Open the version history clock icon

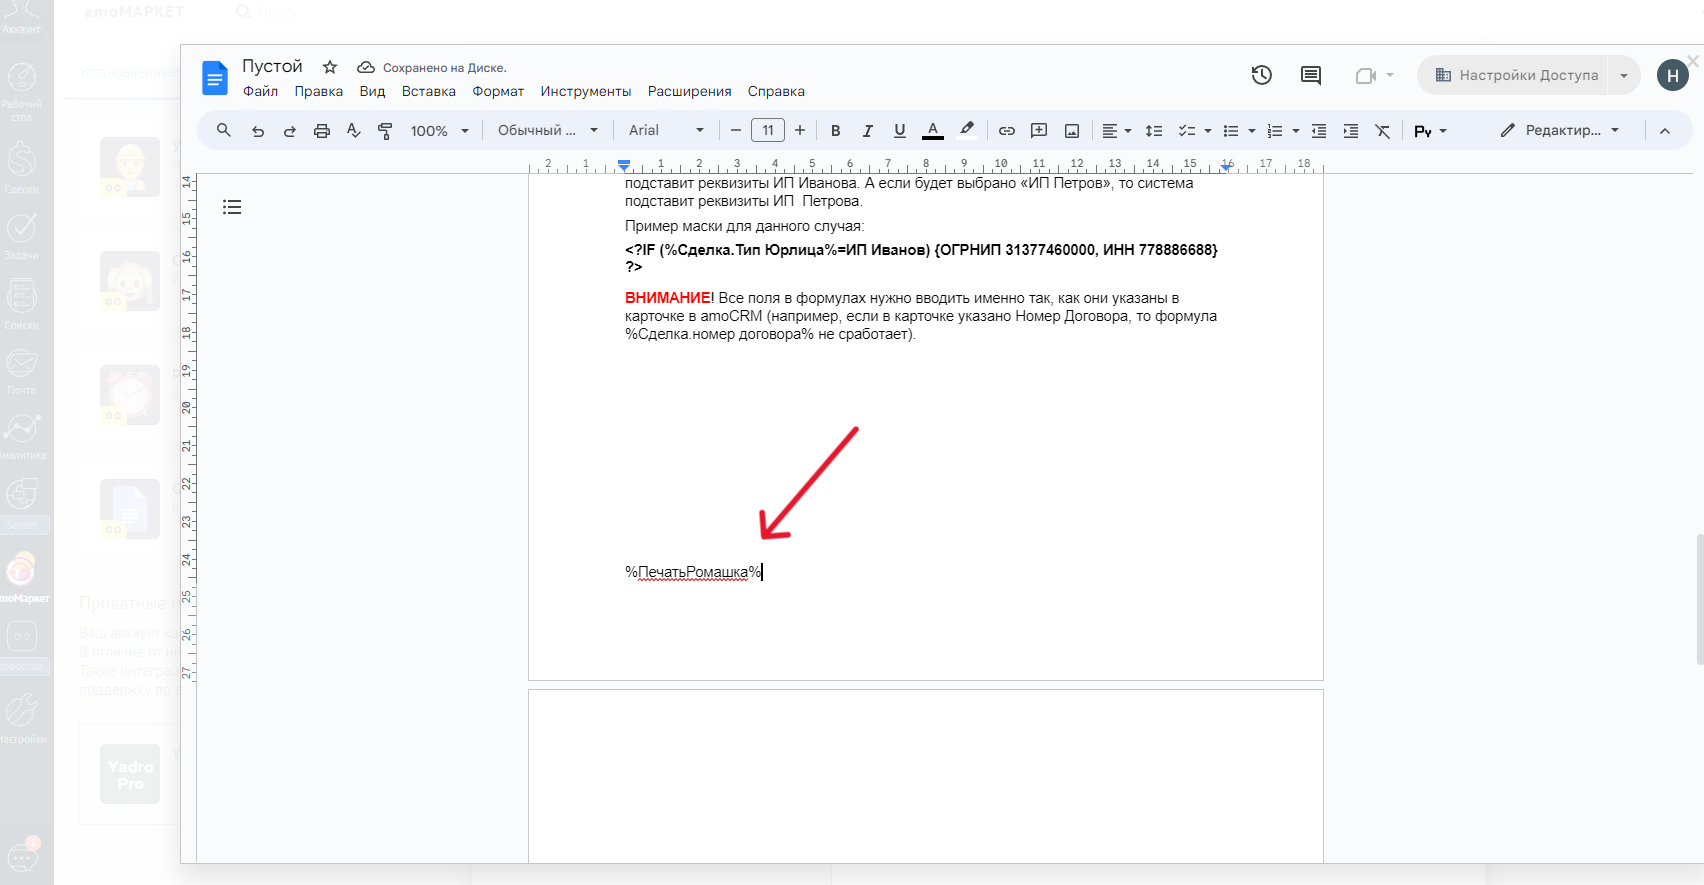[x=1262, y=75]
